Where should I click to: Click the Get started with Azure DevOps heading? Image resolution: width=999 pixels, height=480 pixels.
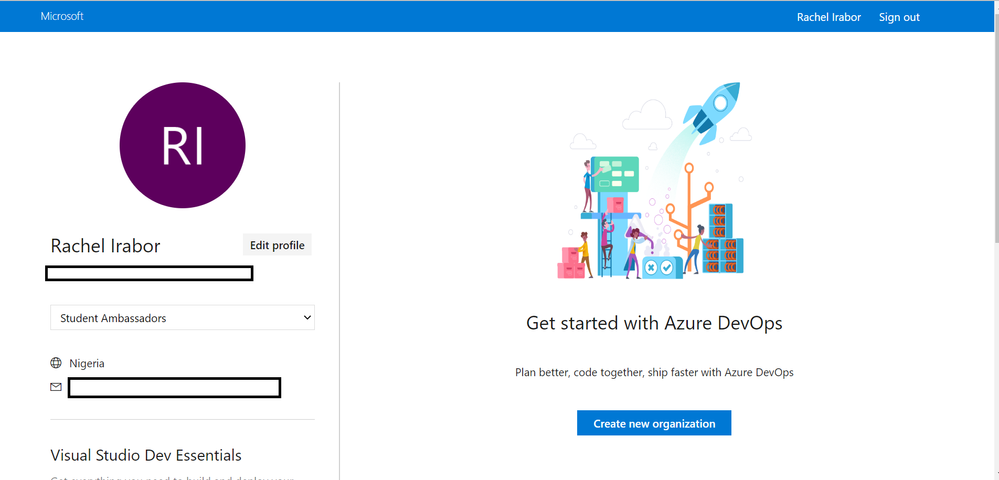[x=654, y=323]
